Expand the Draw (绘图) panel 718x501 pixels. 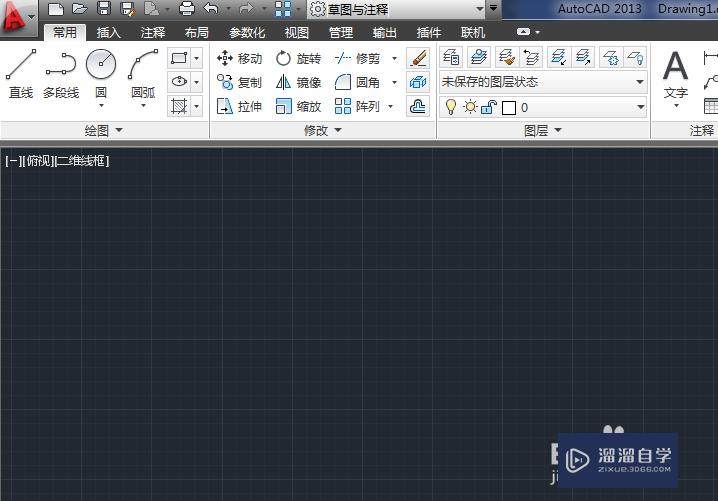pyautogui.click(x=104, y=131)
